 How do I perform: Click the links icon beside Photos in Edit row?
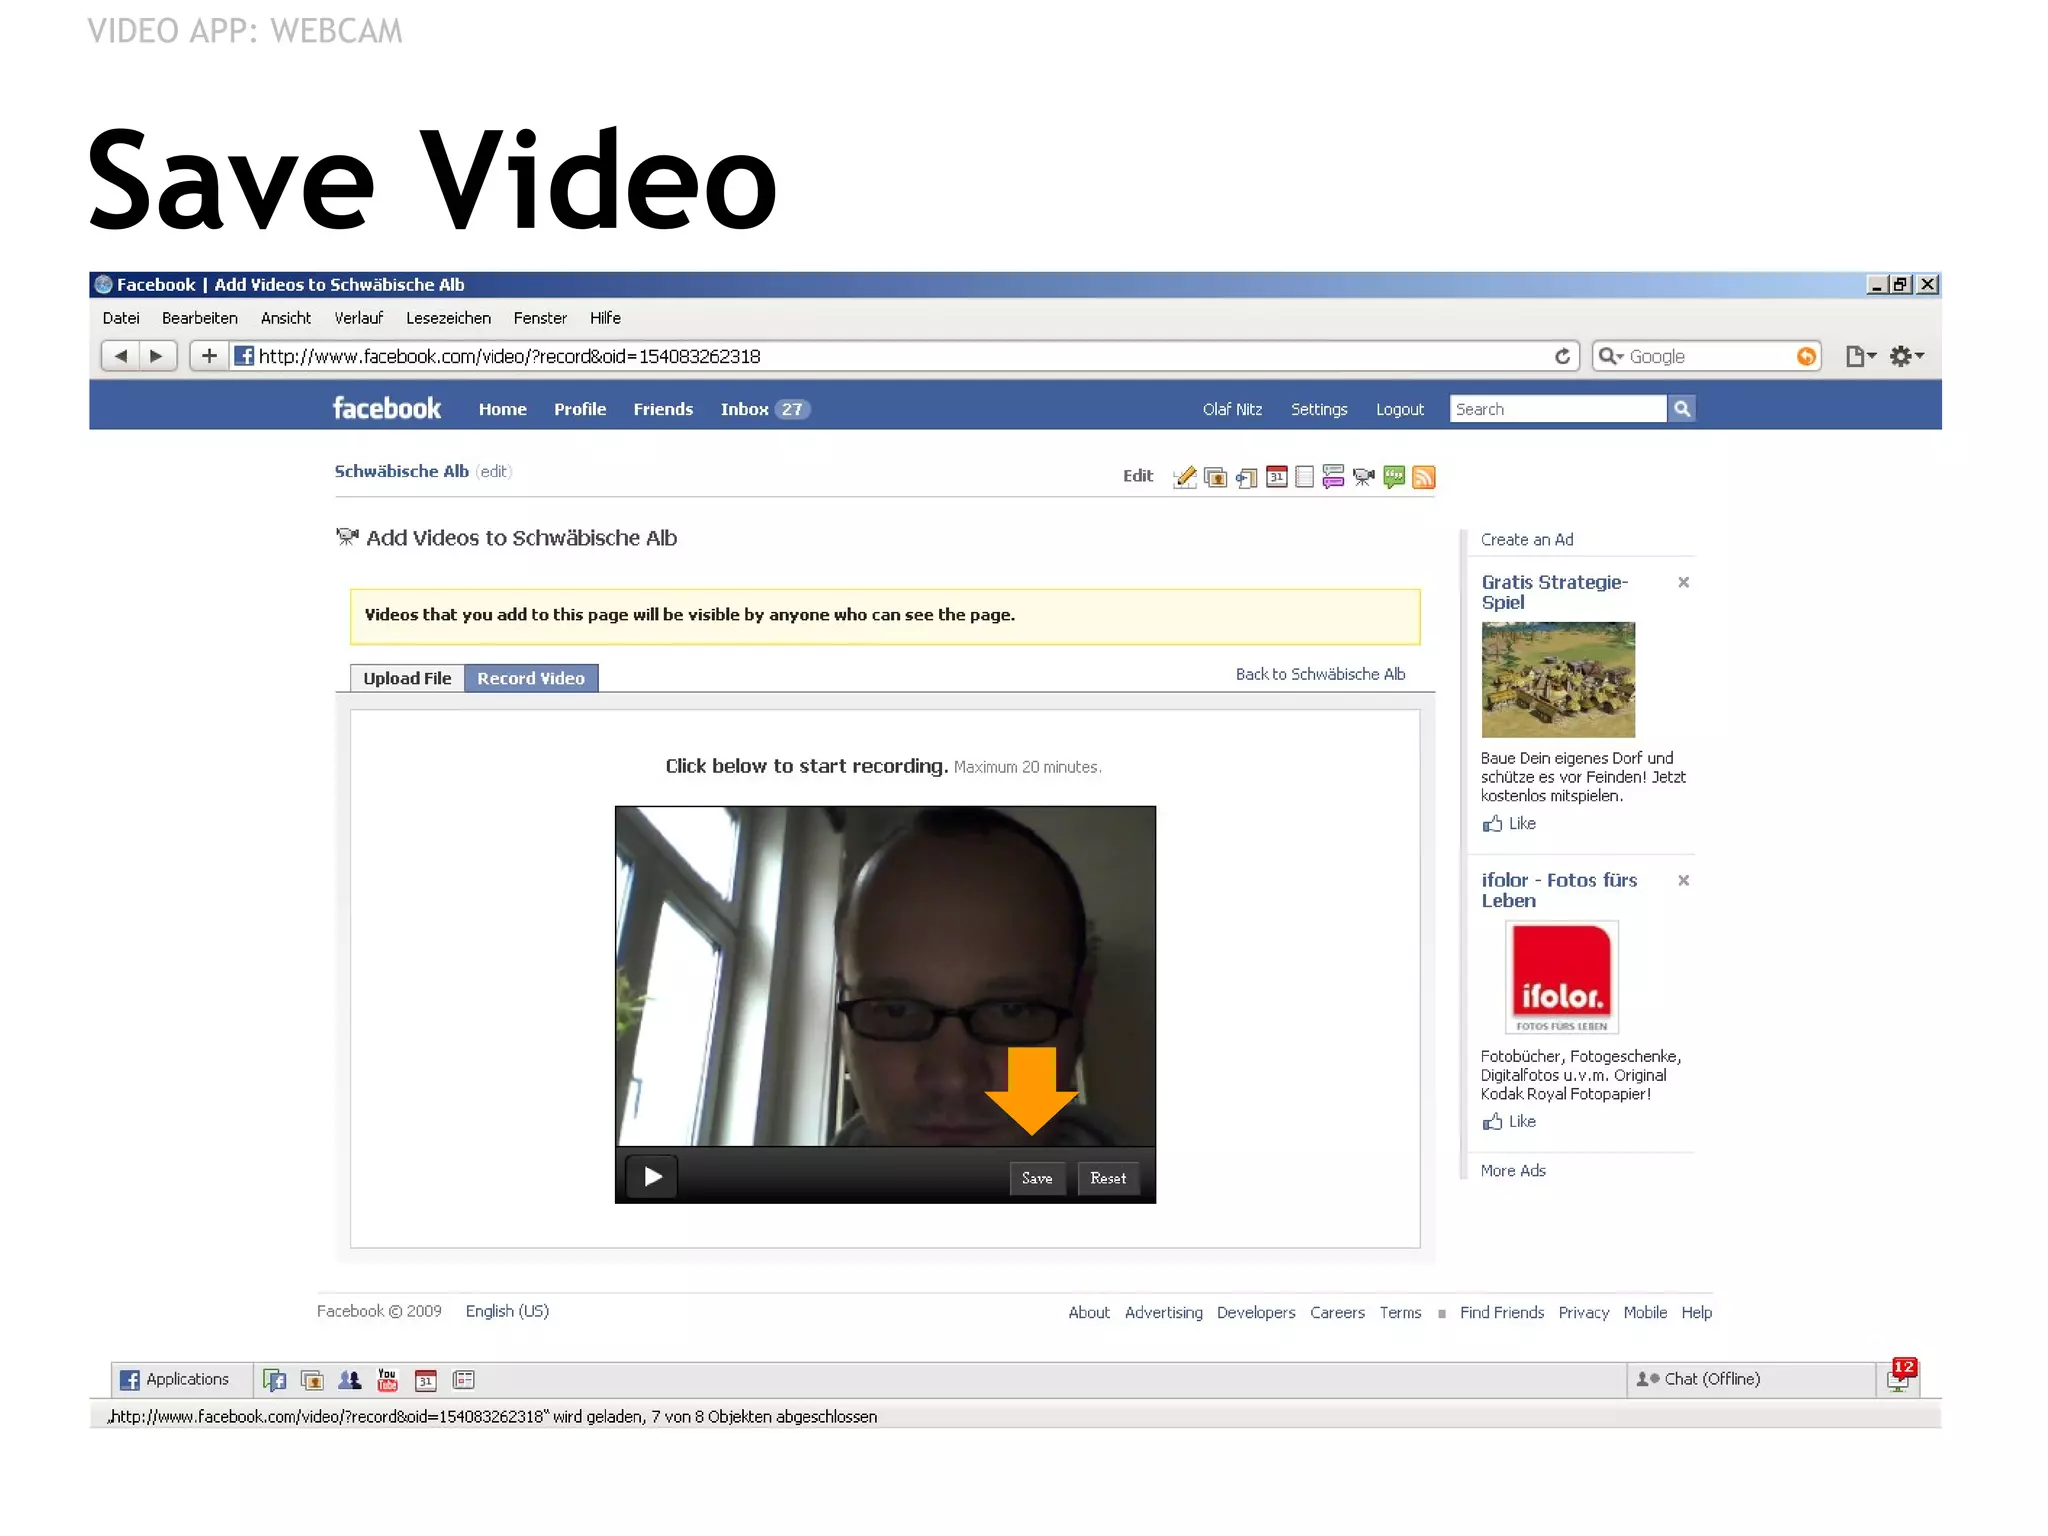point(1246,477)
